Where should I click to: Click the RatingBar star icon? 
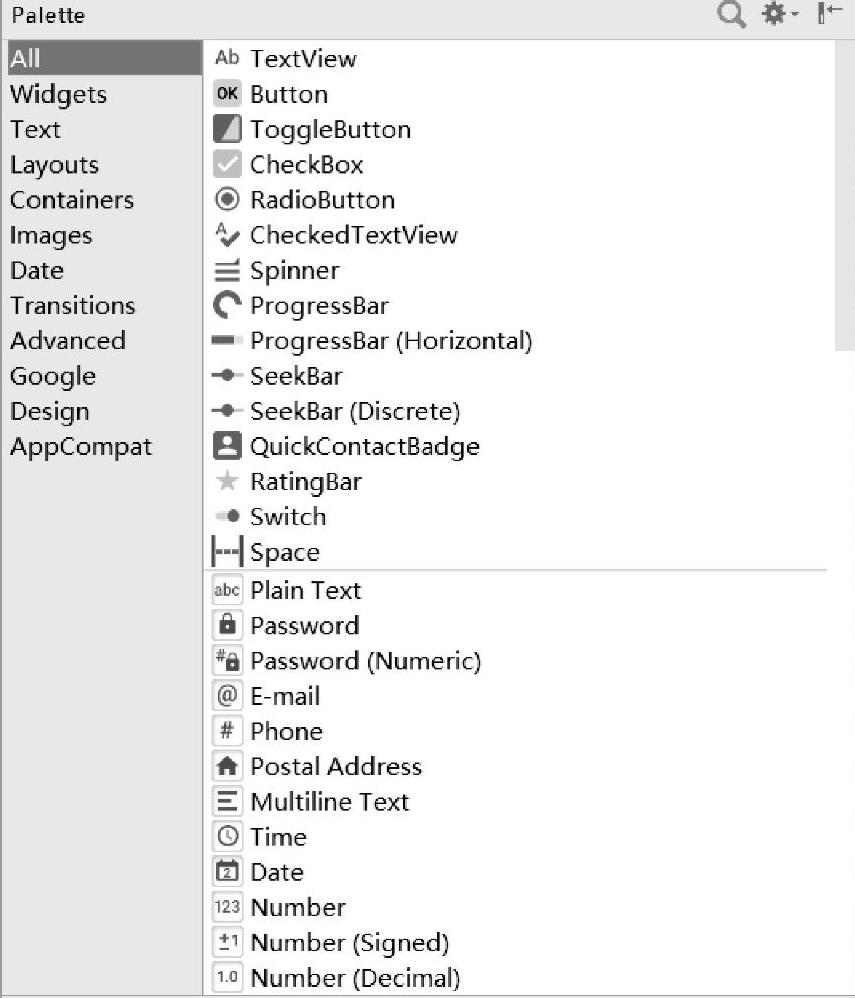[228, 482]
